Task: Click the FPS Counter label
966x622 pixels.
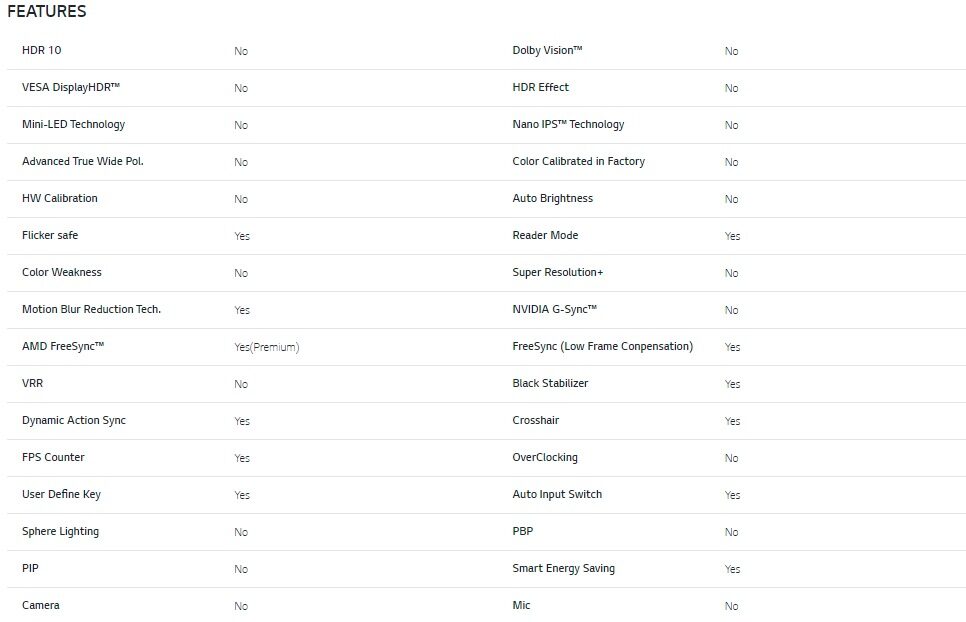Action: (x=53, y=457)
